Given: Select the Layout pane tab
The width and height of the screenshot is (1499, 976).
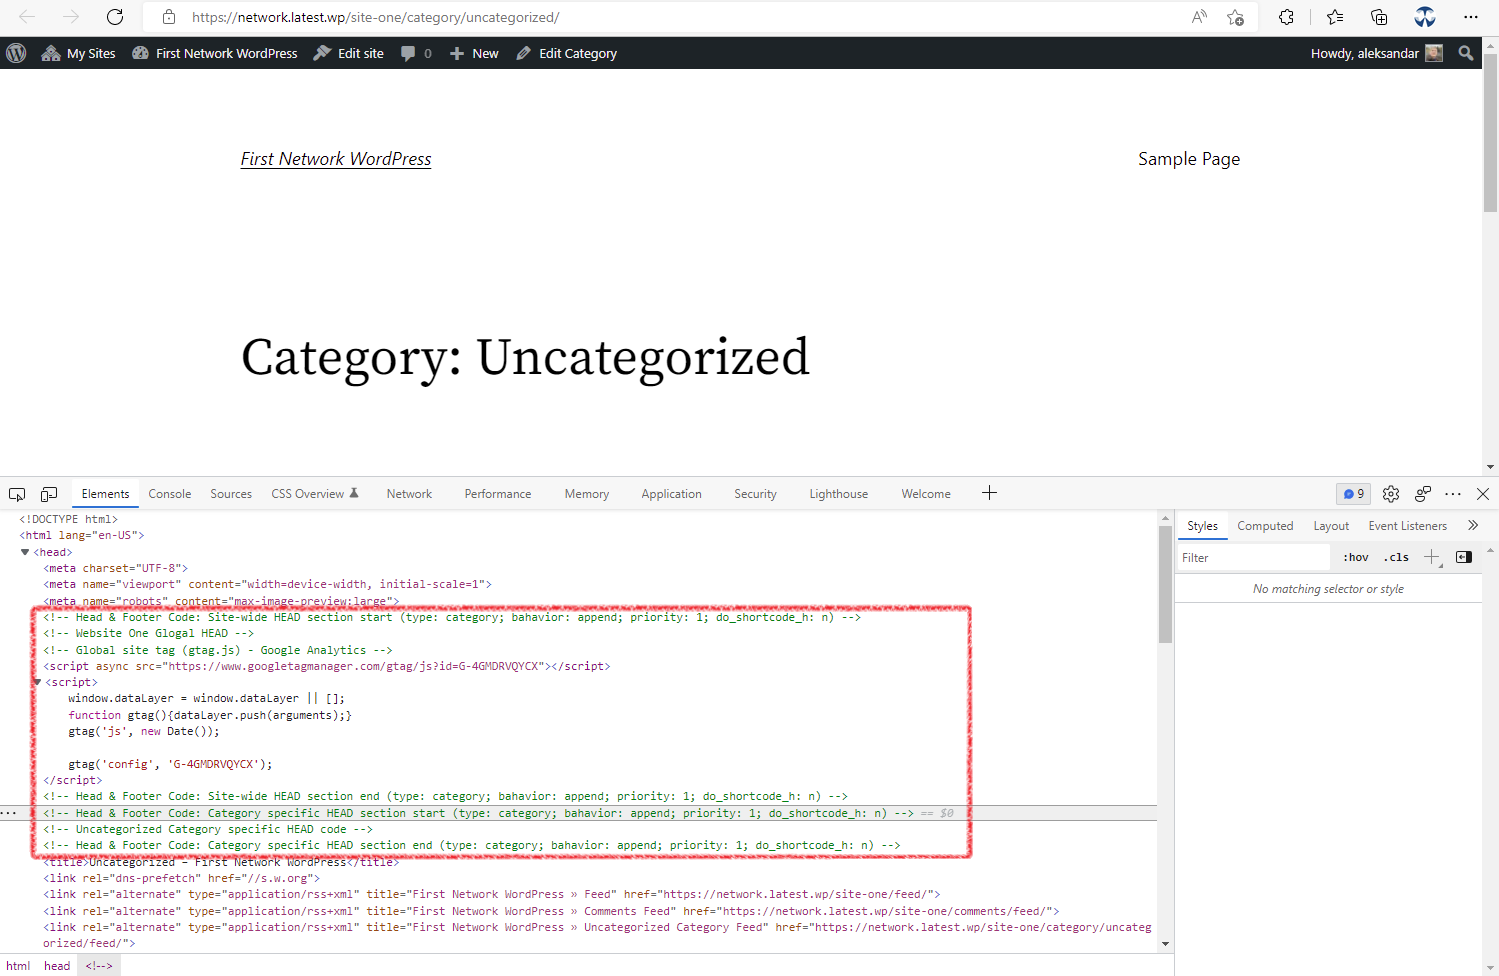Looking at the screenshot, I should coord(1331,526).
